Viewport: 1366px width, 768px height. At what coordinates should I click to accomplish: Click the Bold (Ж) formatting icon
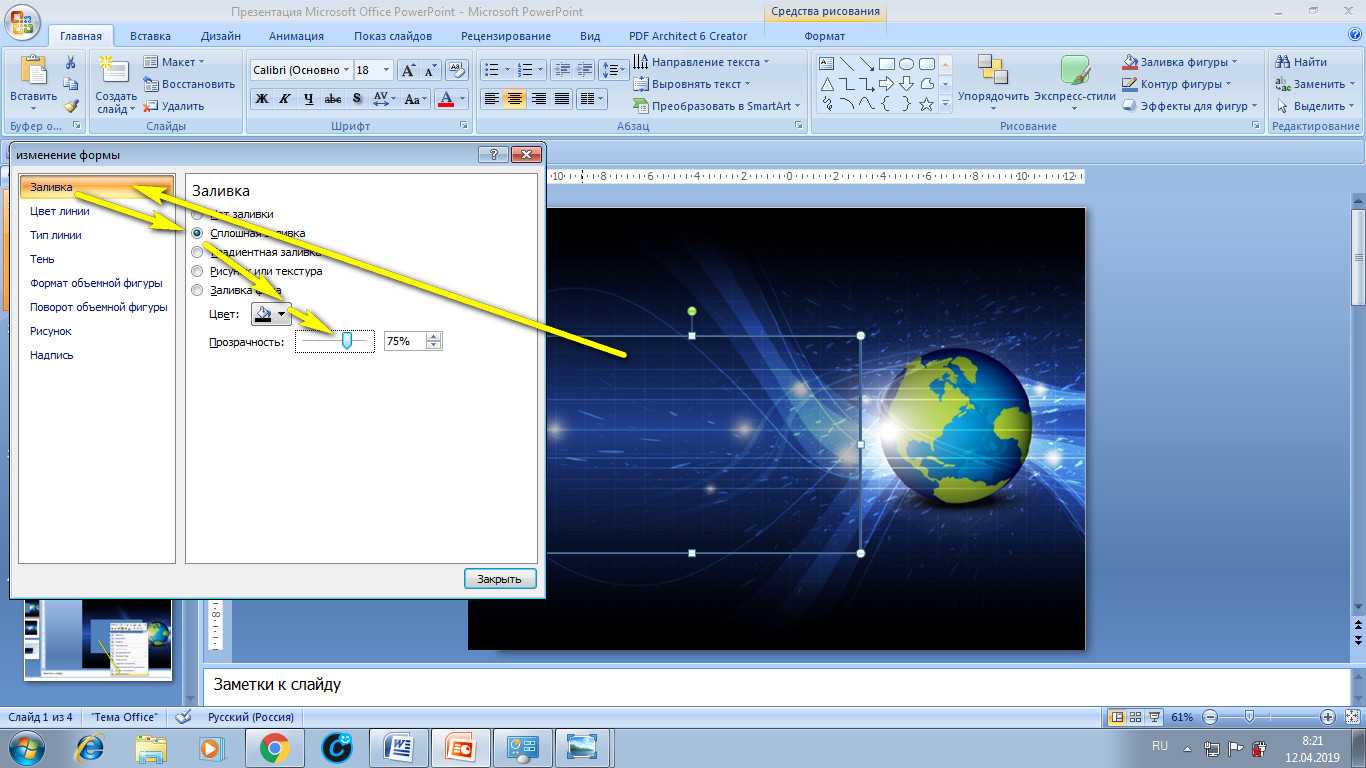click(262, 99)
